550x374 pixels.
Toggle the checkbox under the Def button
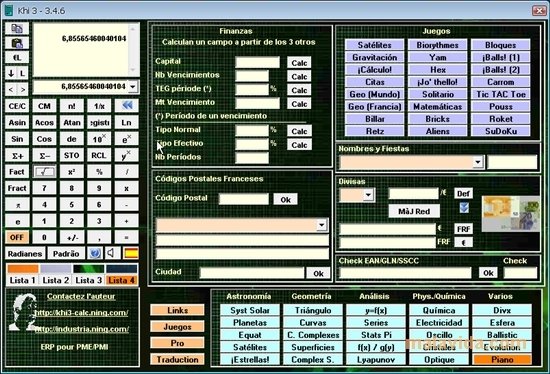464,208
